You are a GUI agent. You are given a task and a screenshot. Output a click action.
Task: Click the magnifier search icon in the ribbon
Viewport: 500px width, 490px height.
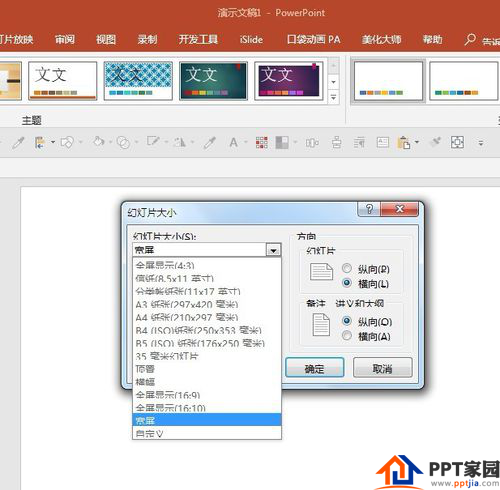pyautogui.click(x=470, y=39)
